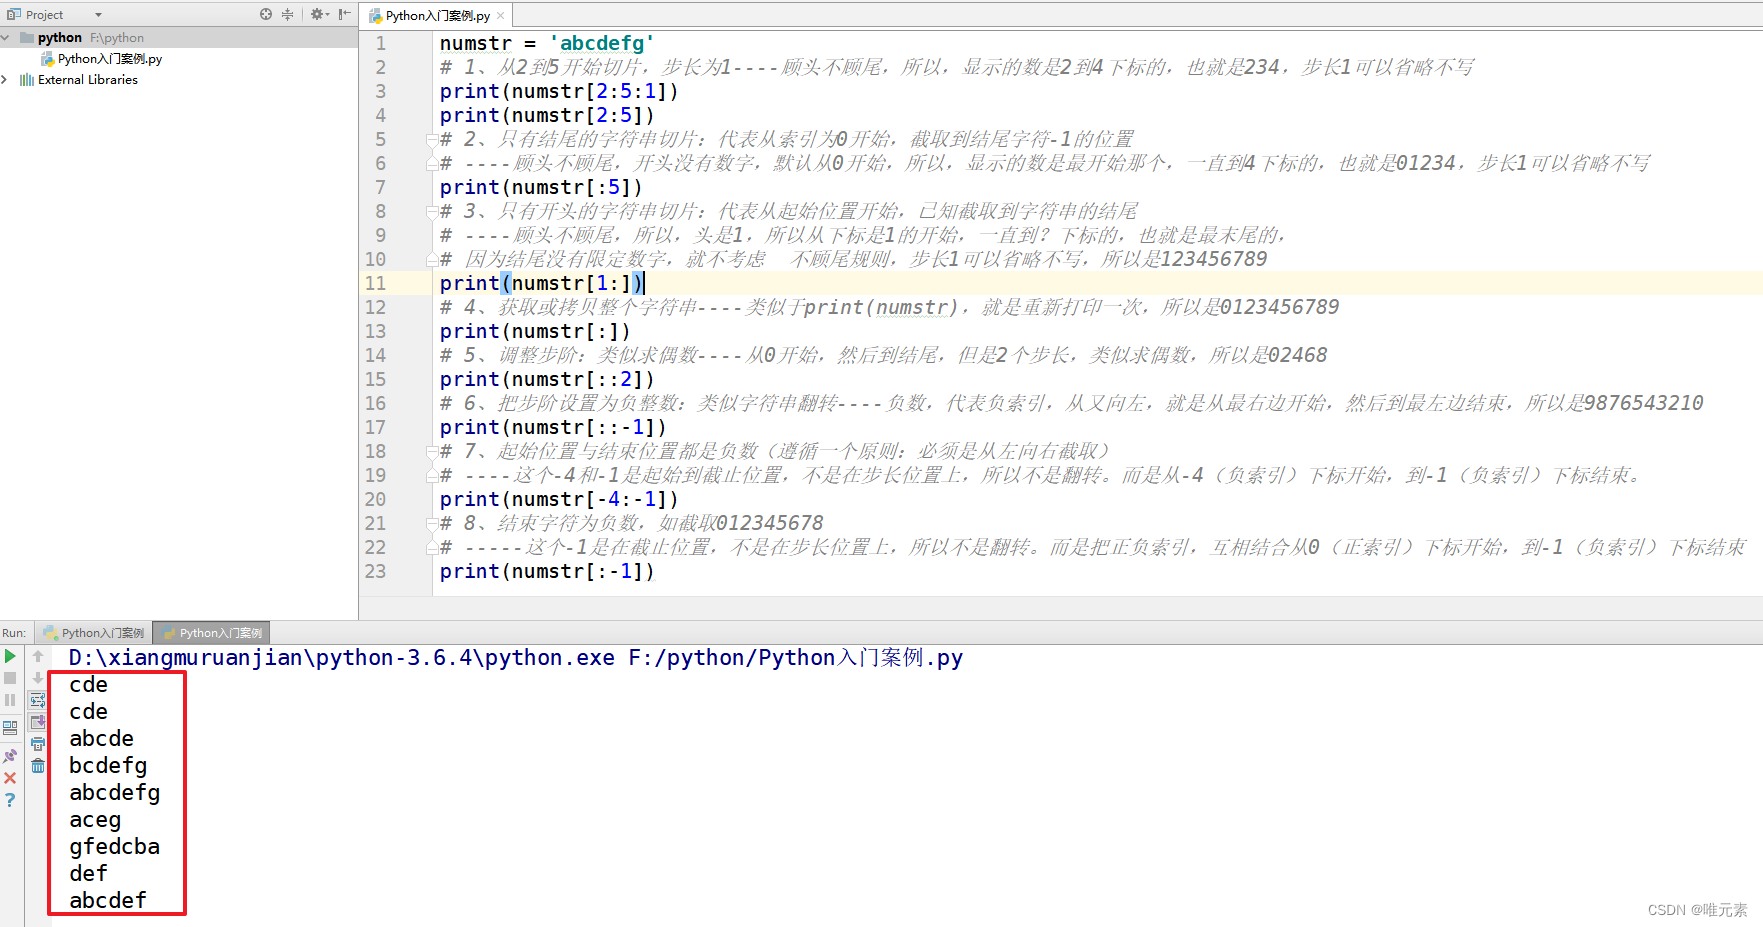1763x927 pixels.
Task: Click Restore Layout icon in Run panel
Action: coord(10,728)
